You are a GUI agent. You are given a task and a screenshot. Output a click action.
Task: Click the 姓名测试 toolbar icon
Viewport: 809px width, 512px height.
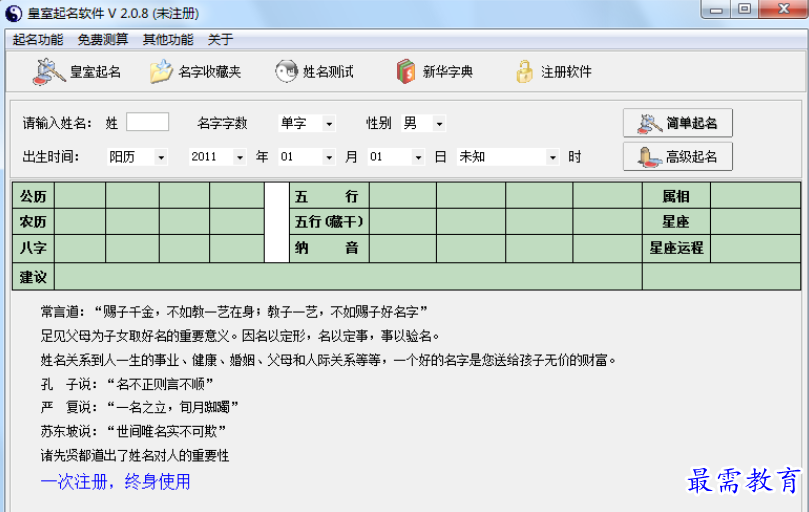tap(286, 72)
